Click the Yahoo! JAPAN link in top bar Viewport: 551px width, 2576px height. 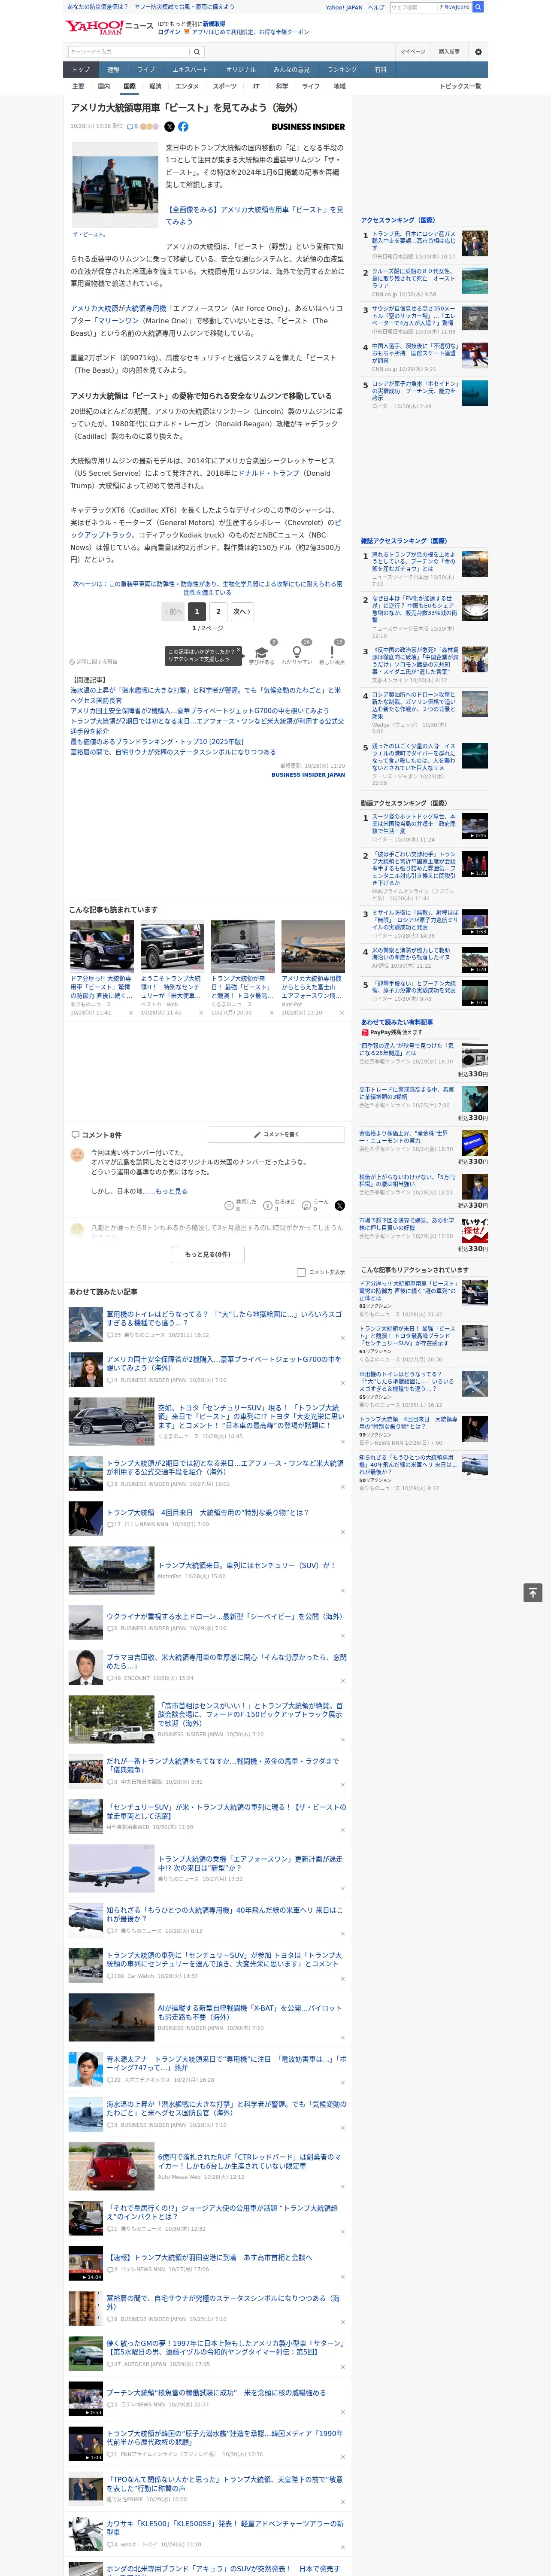pyautogui.click(x=344, y=7)
